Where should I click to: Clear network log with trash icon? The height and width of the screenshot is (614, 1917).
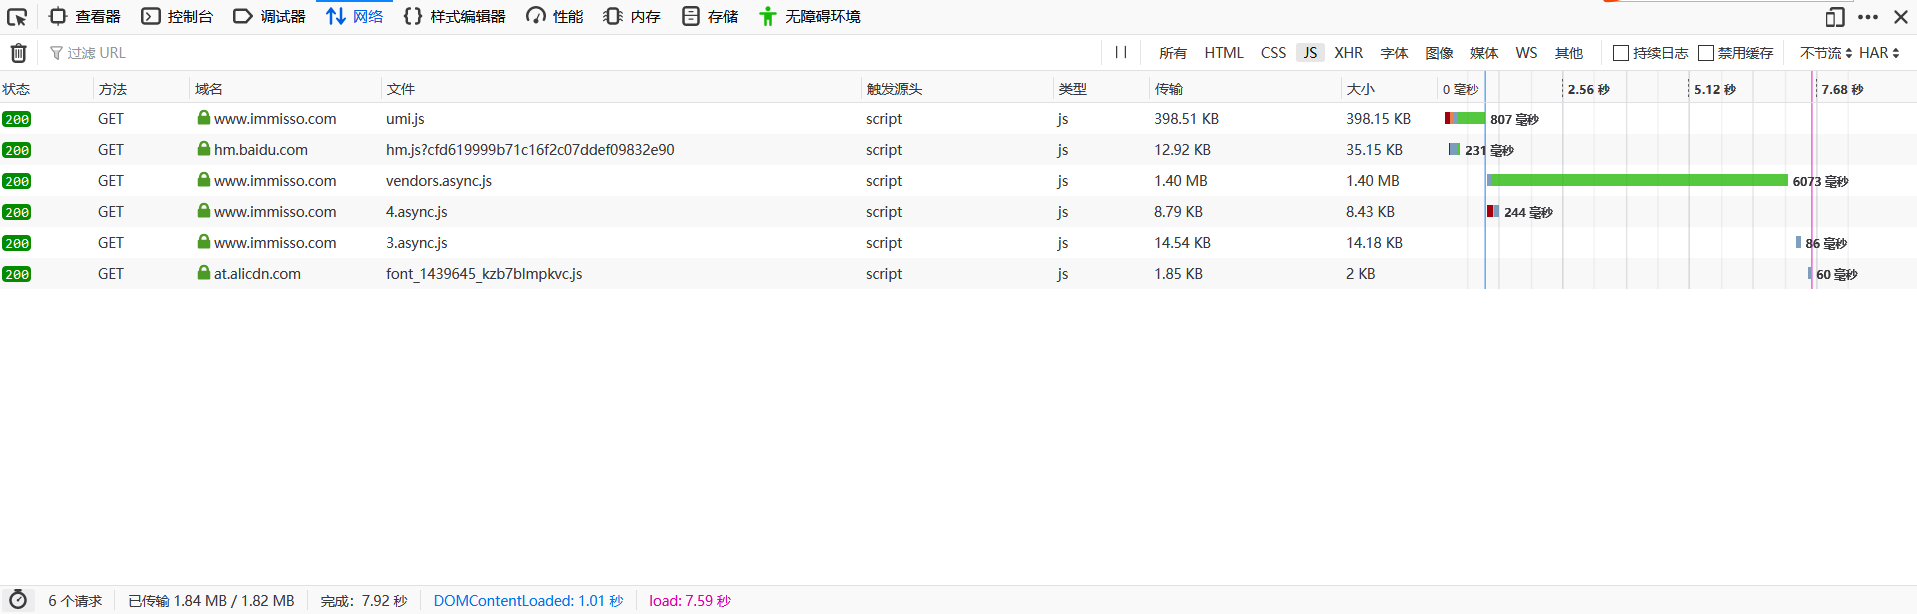[x=19, y=53]
